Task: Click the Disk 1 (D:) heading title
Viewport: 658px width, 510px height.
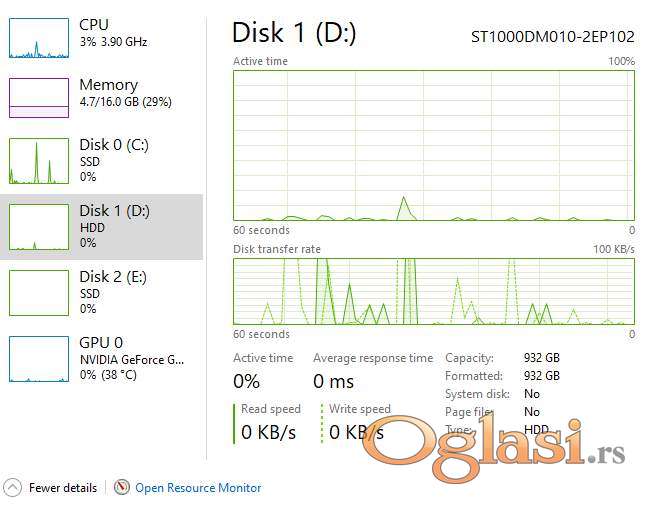Action: [293, 33]
